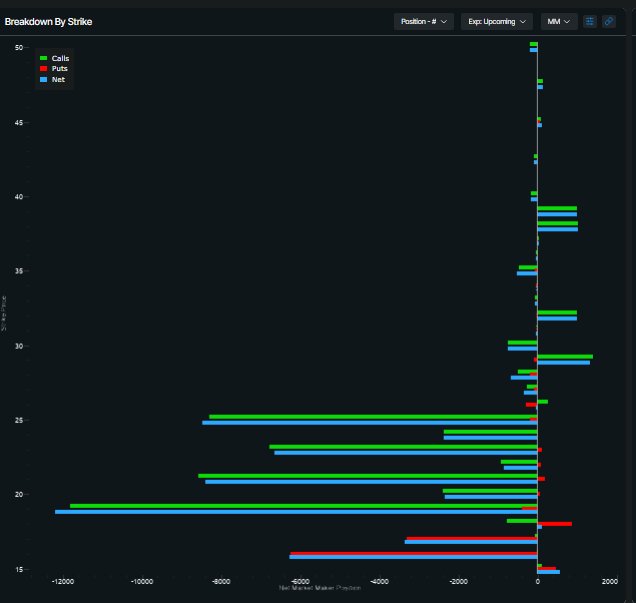Select the x-axis label -12000
Image resolution: width=636 pixels, height=603 pixels.
(x=63, y=582)
